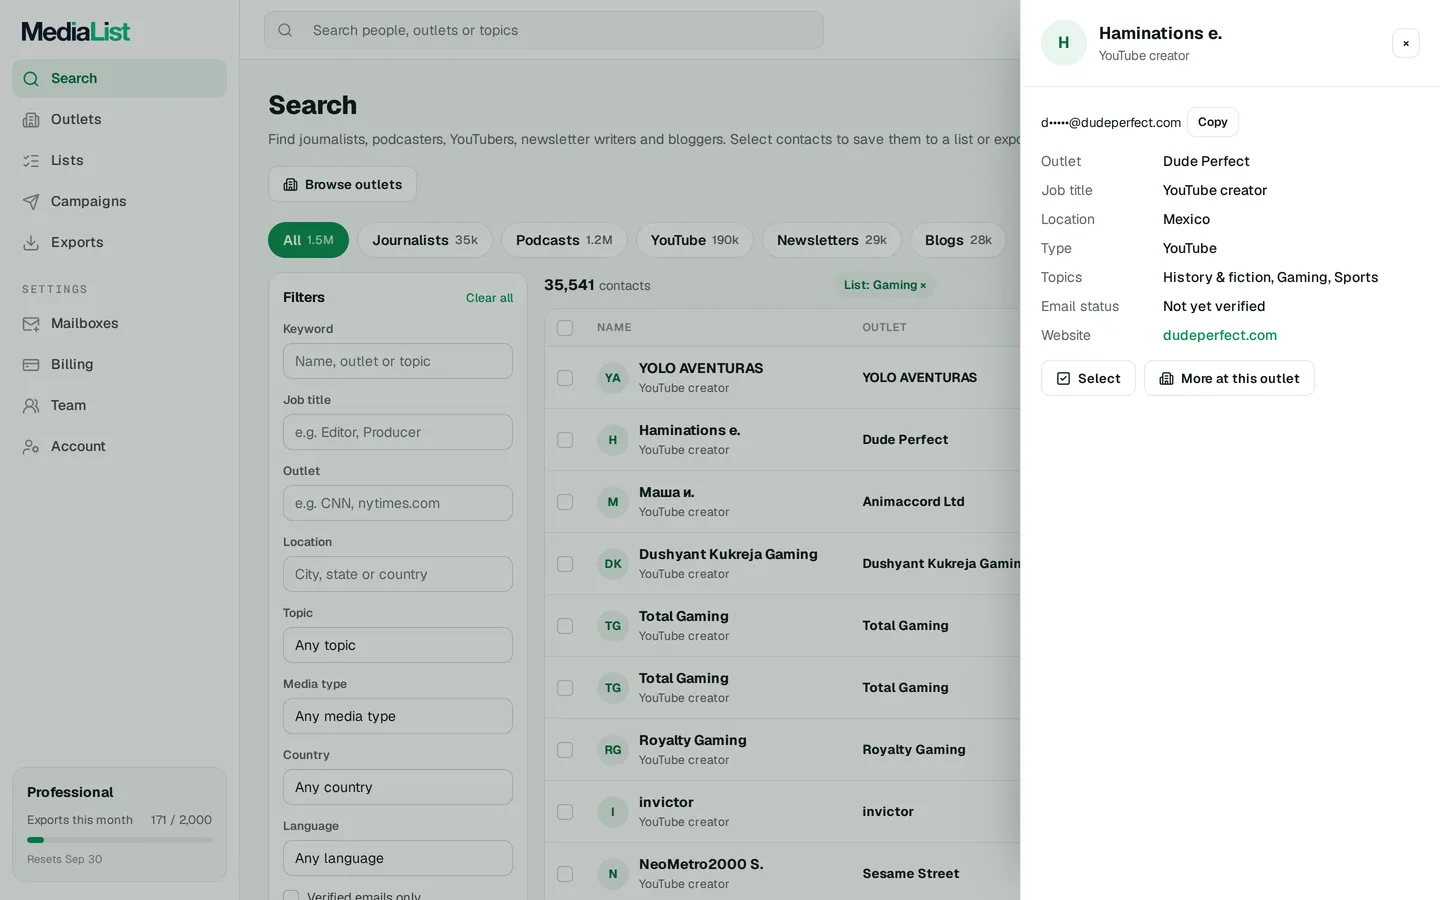The height and width of the screenshot is (900, 1440).
Task: Switch to the Journalists 35k tab
Action: [x=425, y=240]
